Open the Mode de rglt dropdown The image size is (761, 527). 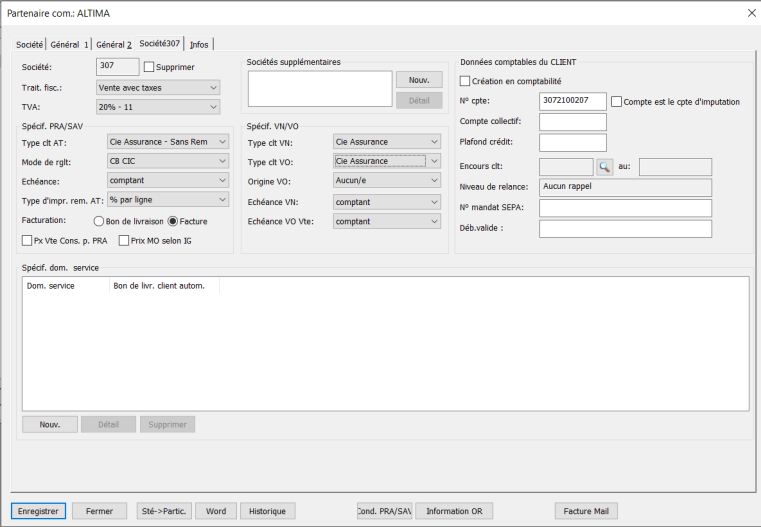tap(167, 161)
